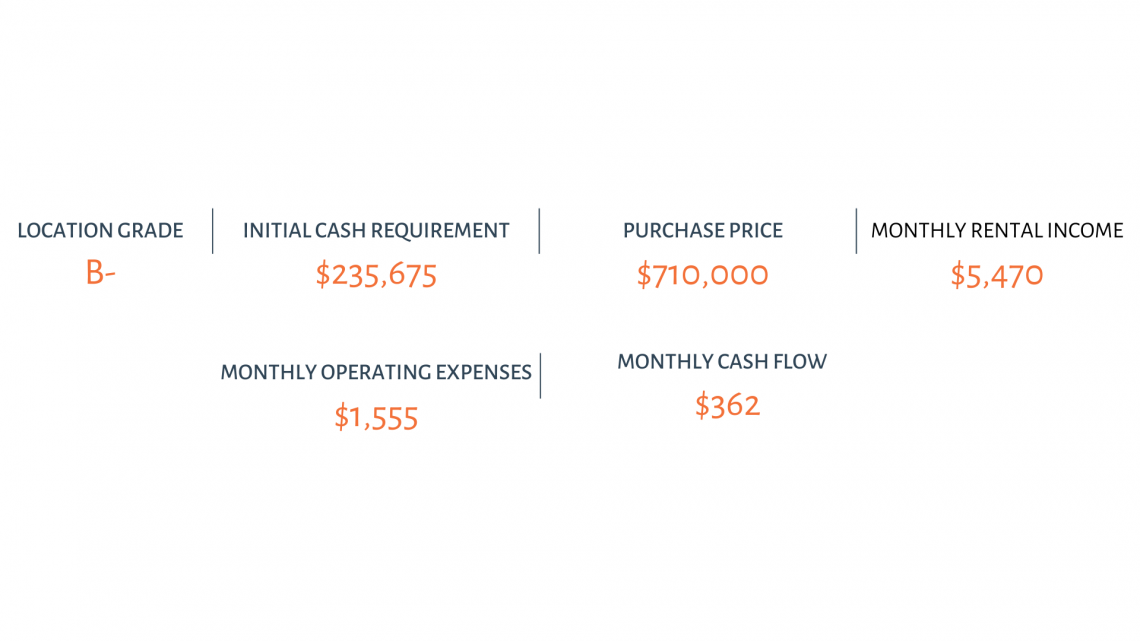Select the $5,470 rental income value
The height and width of the screenshot is (641, 1140).
pos(997,275)
